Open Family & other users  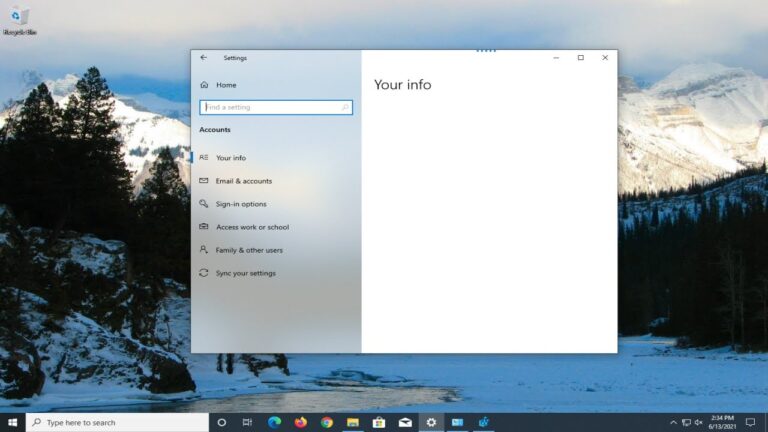249,250
